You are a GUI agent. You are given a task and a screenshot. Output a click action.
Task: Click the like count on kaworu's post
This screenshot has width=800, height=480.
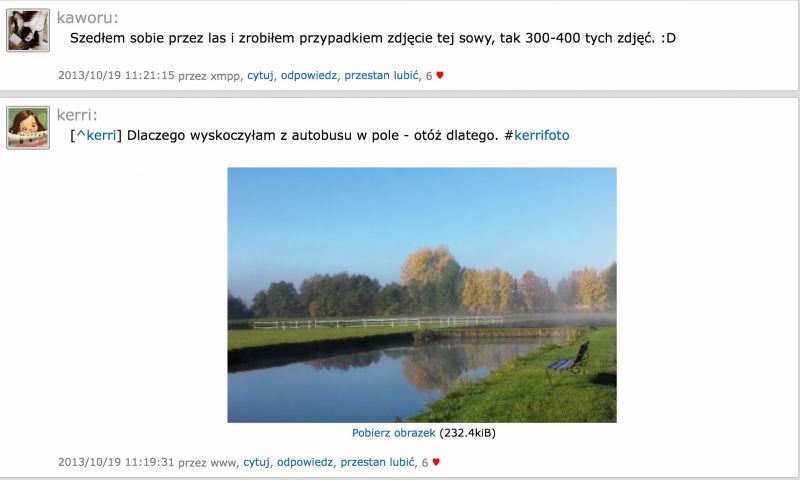(429, 75)
